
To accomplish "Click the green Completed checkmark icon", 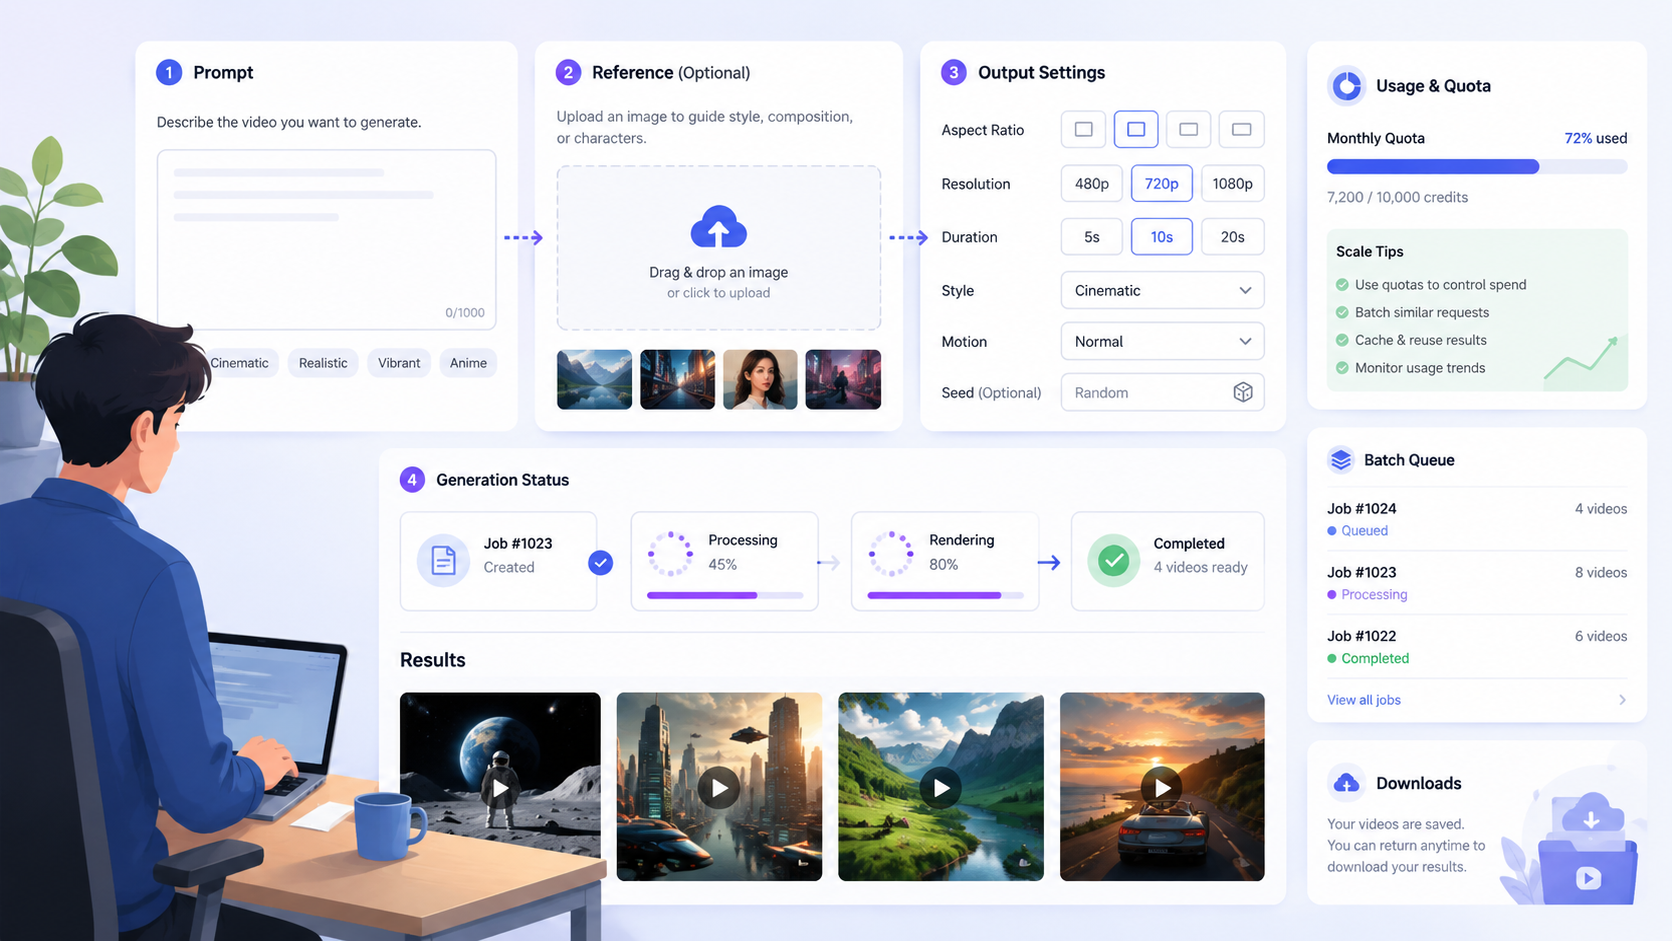I will [1113, 561].
